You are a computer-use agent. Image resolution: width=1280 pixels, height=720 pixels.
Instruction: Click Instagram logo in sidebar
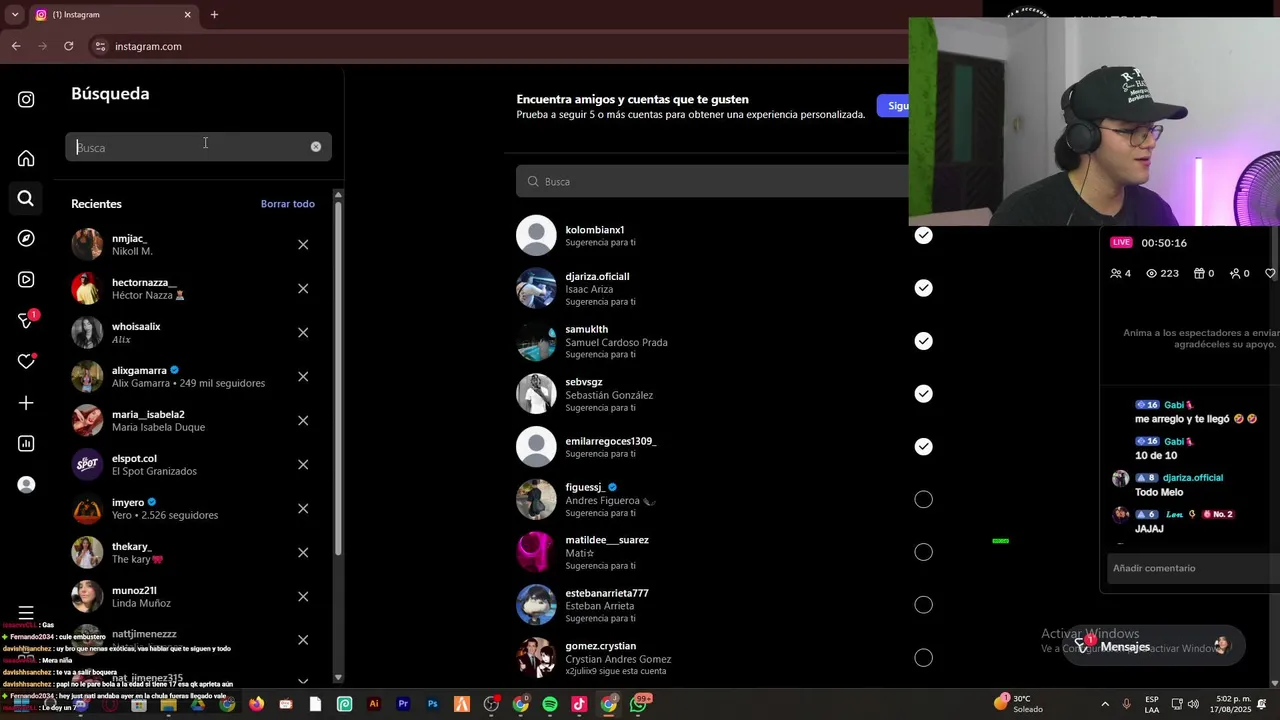coord(26,99)
